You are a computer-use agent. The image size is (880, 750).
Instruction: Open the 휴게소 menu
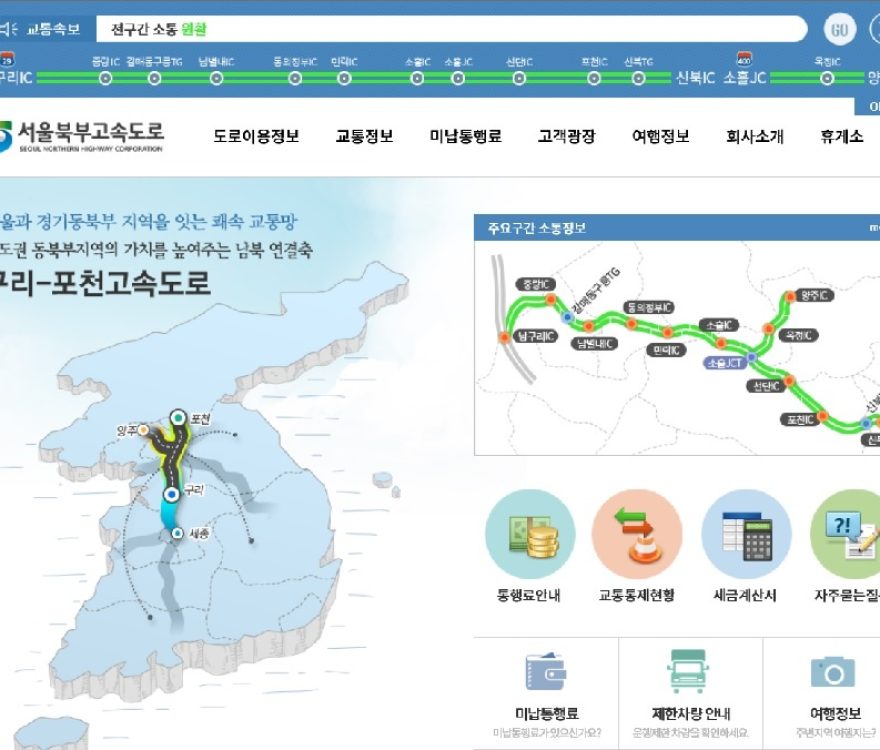[x=842, y=136]
